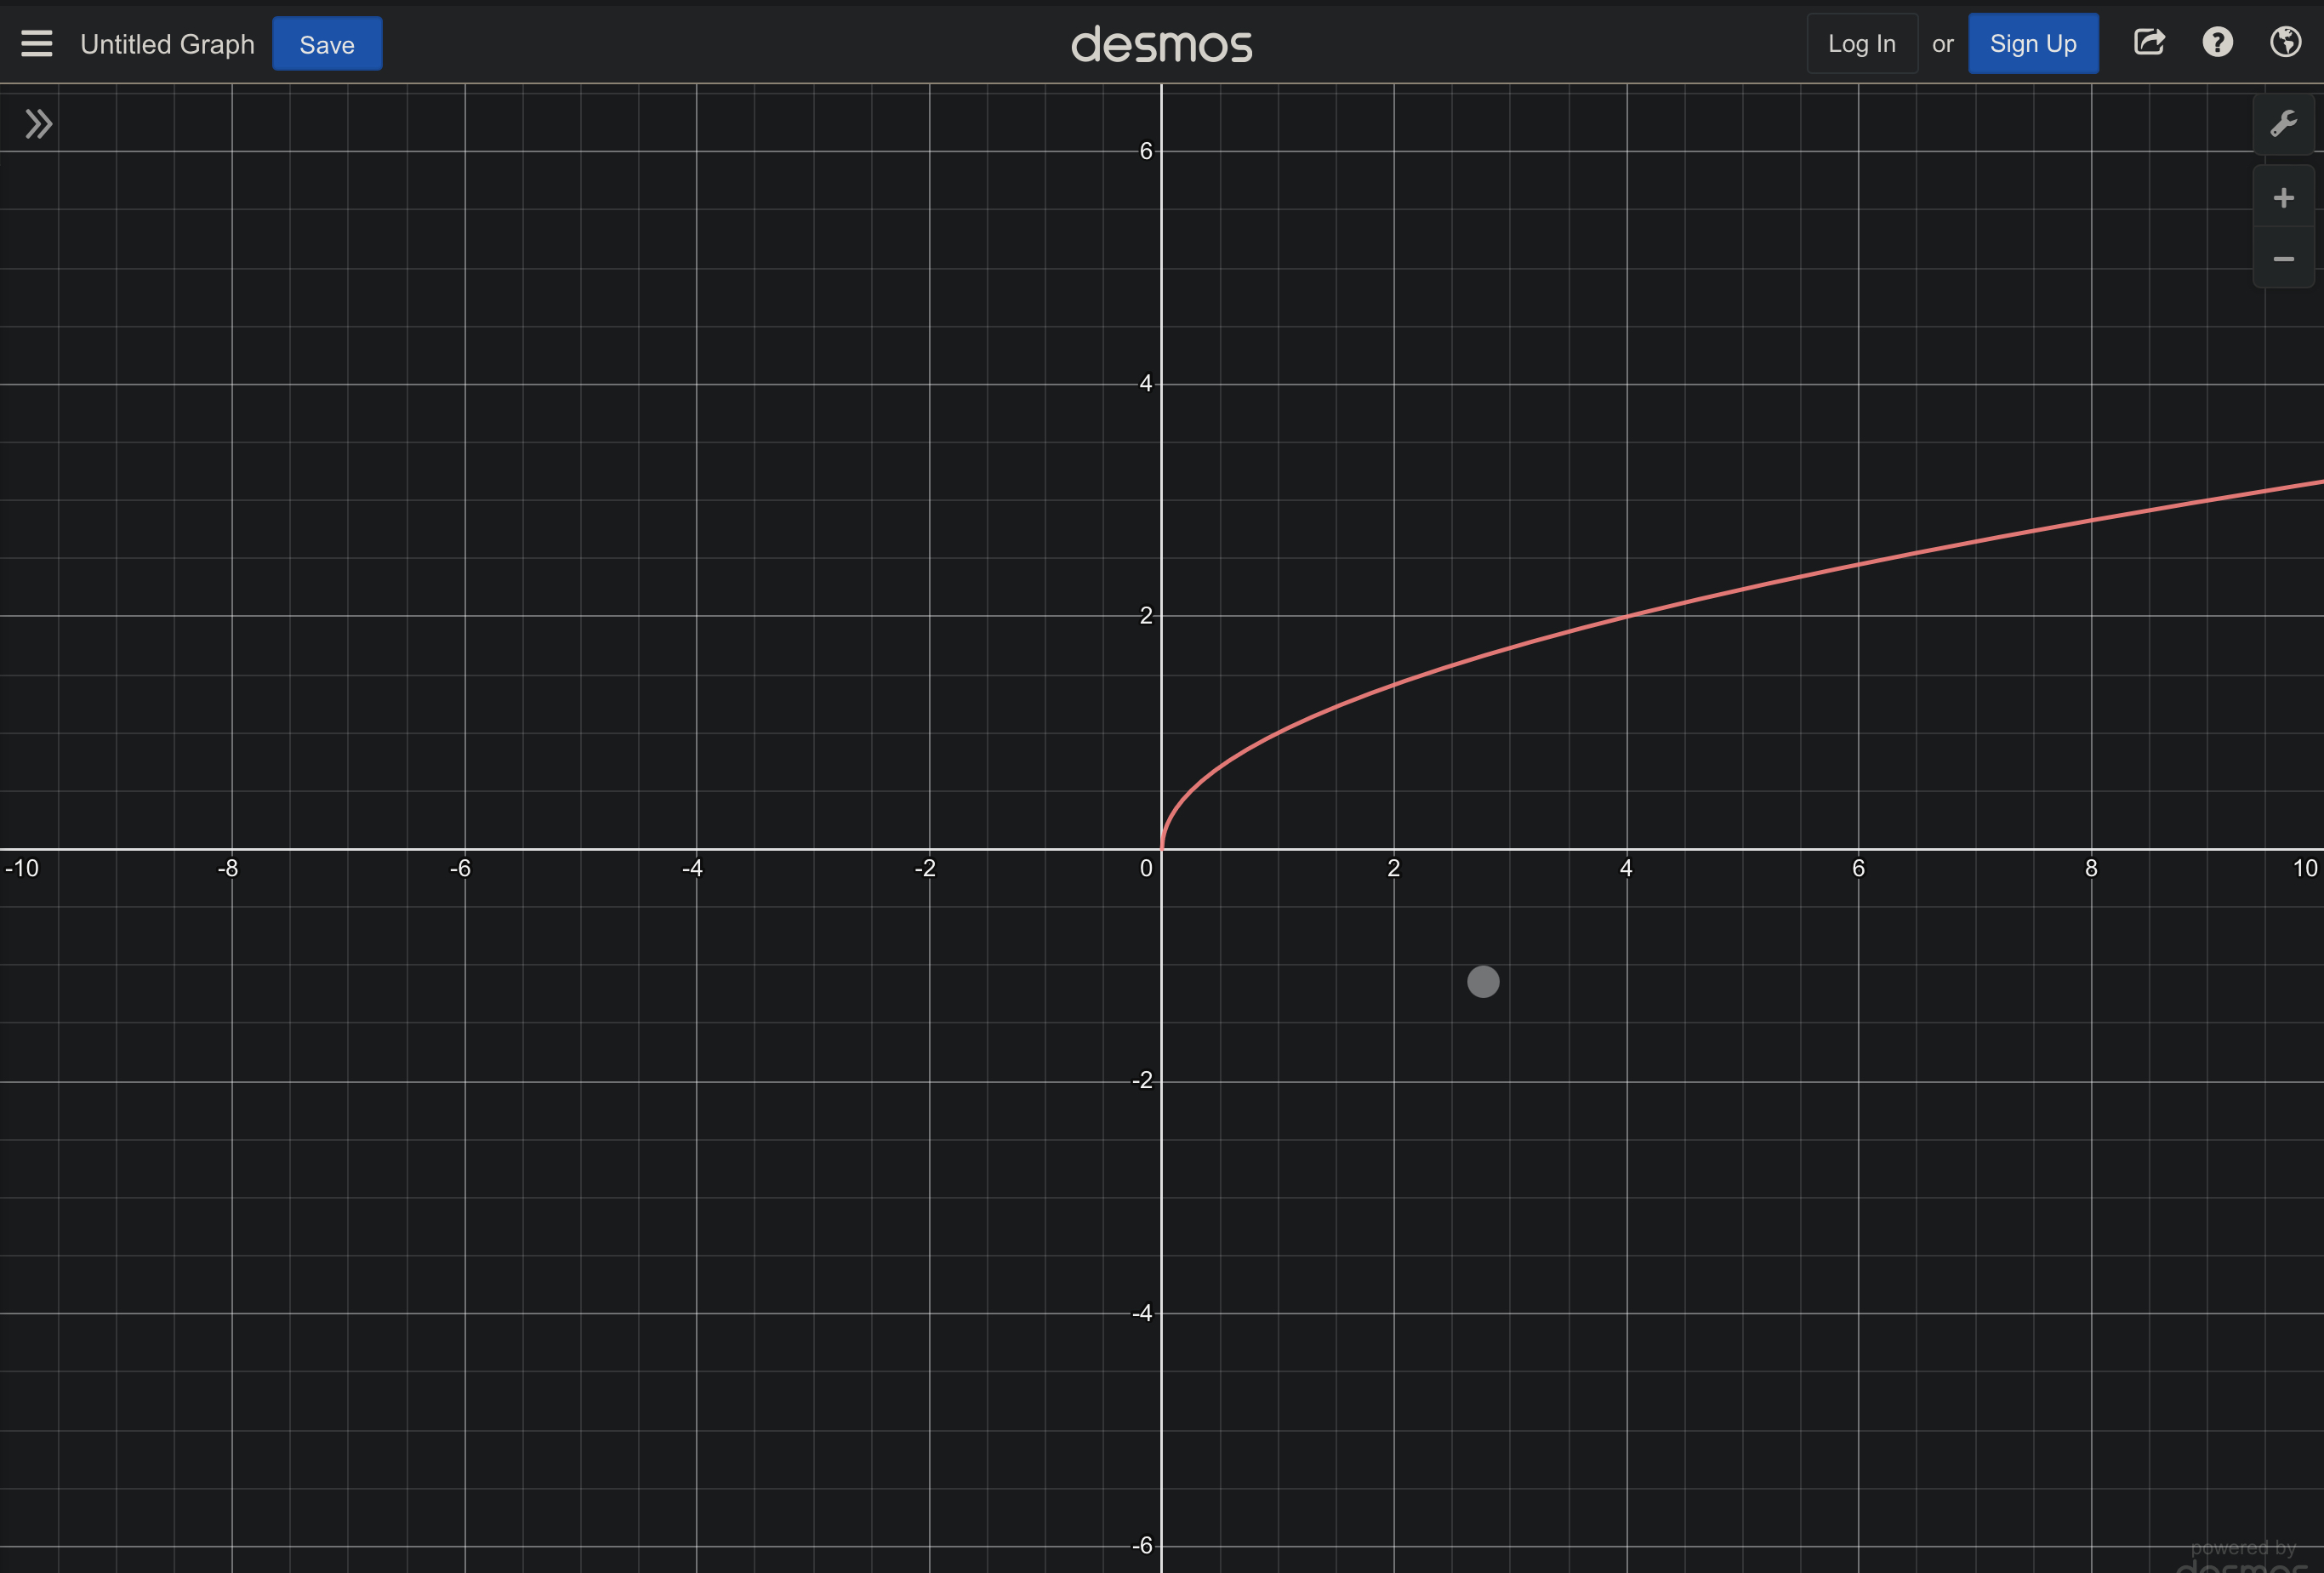Image resolution: width=2324 pixels, height=1573 pixels.
Task: Open the hamburger menu
Action: [37, 43]
